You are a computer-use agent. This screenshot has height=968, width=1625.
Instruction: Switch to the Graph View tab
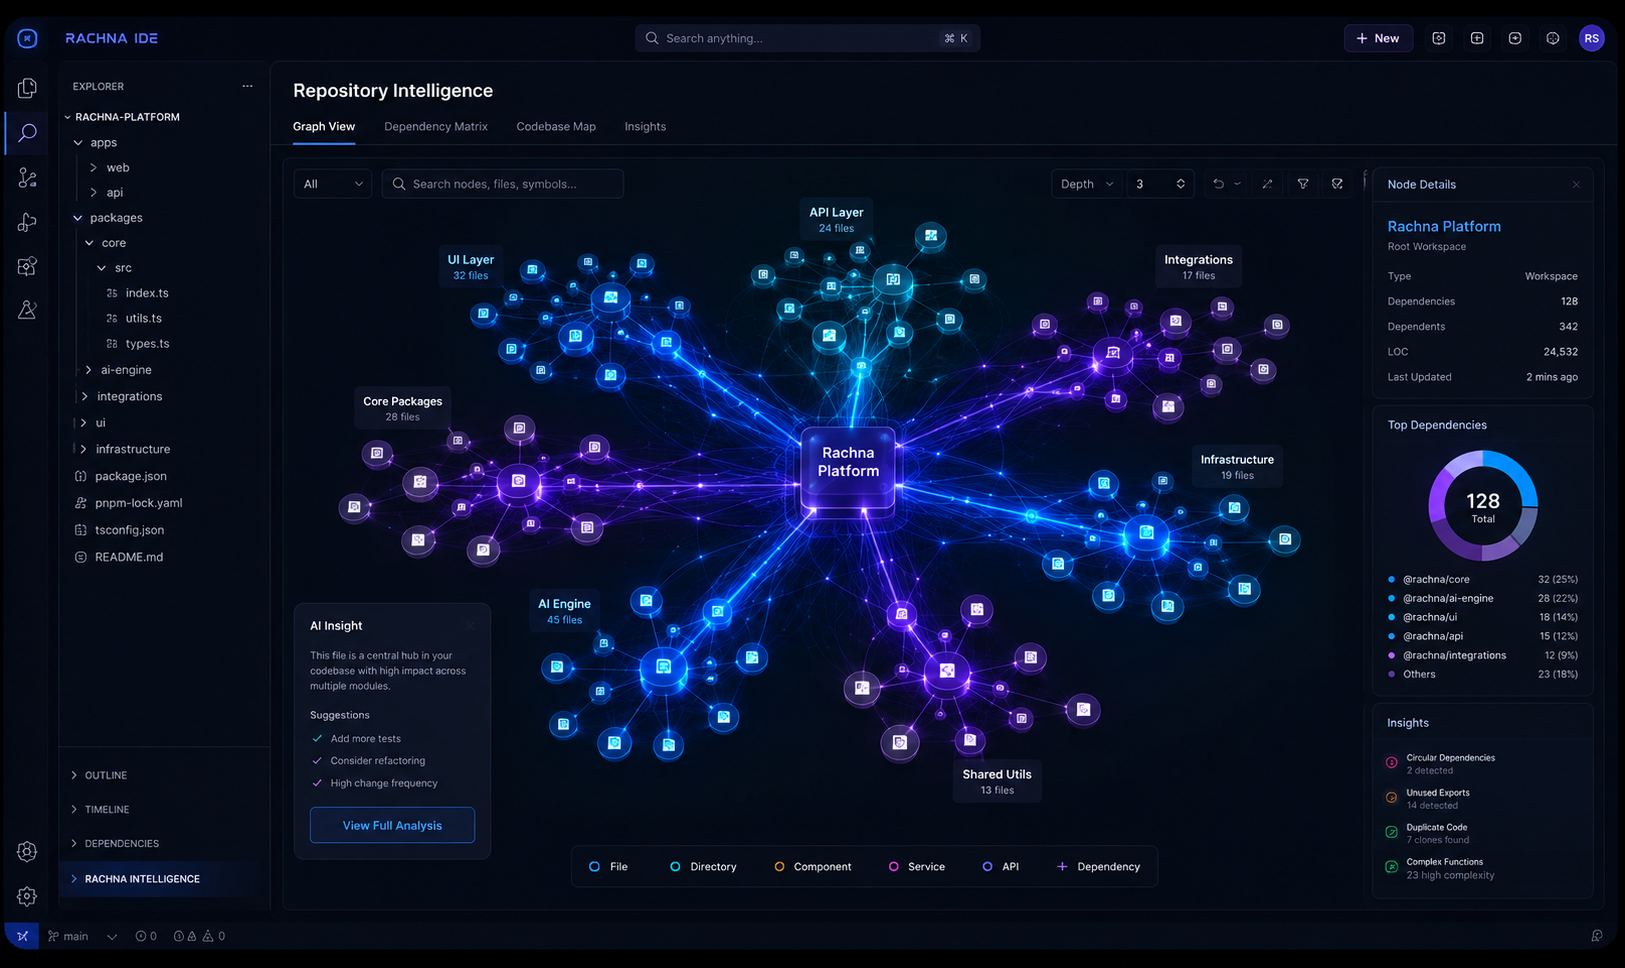(323, 127)
